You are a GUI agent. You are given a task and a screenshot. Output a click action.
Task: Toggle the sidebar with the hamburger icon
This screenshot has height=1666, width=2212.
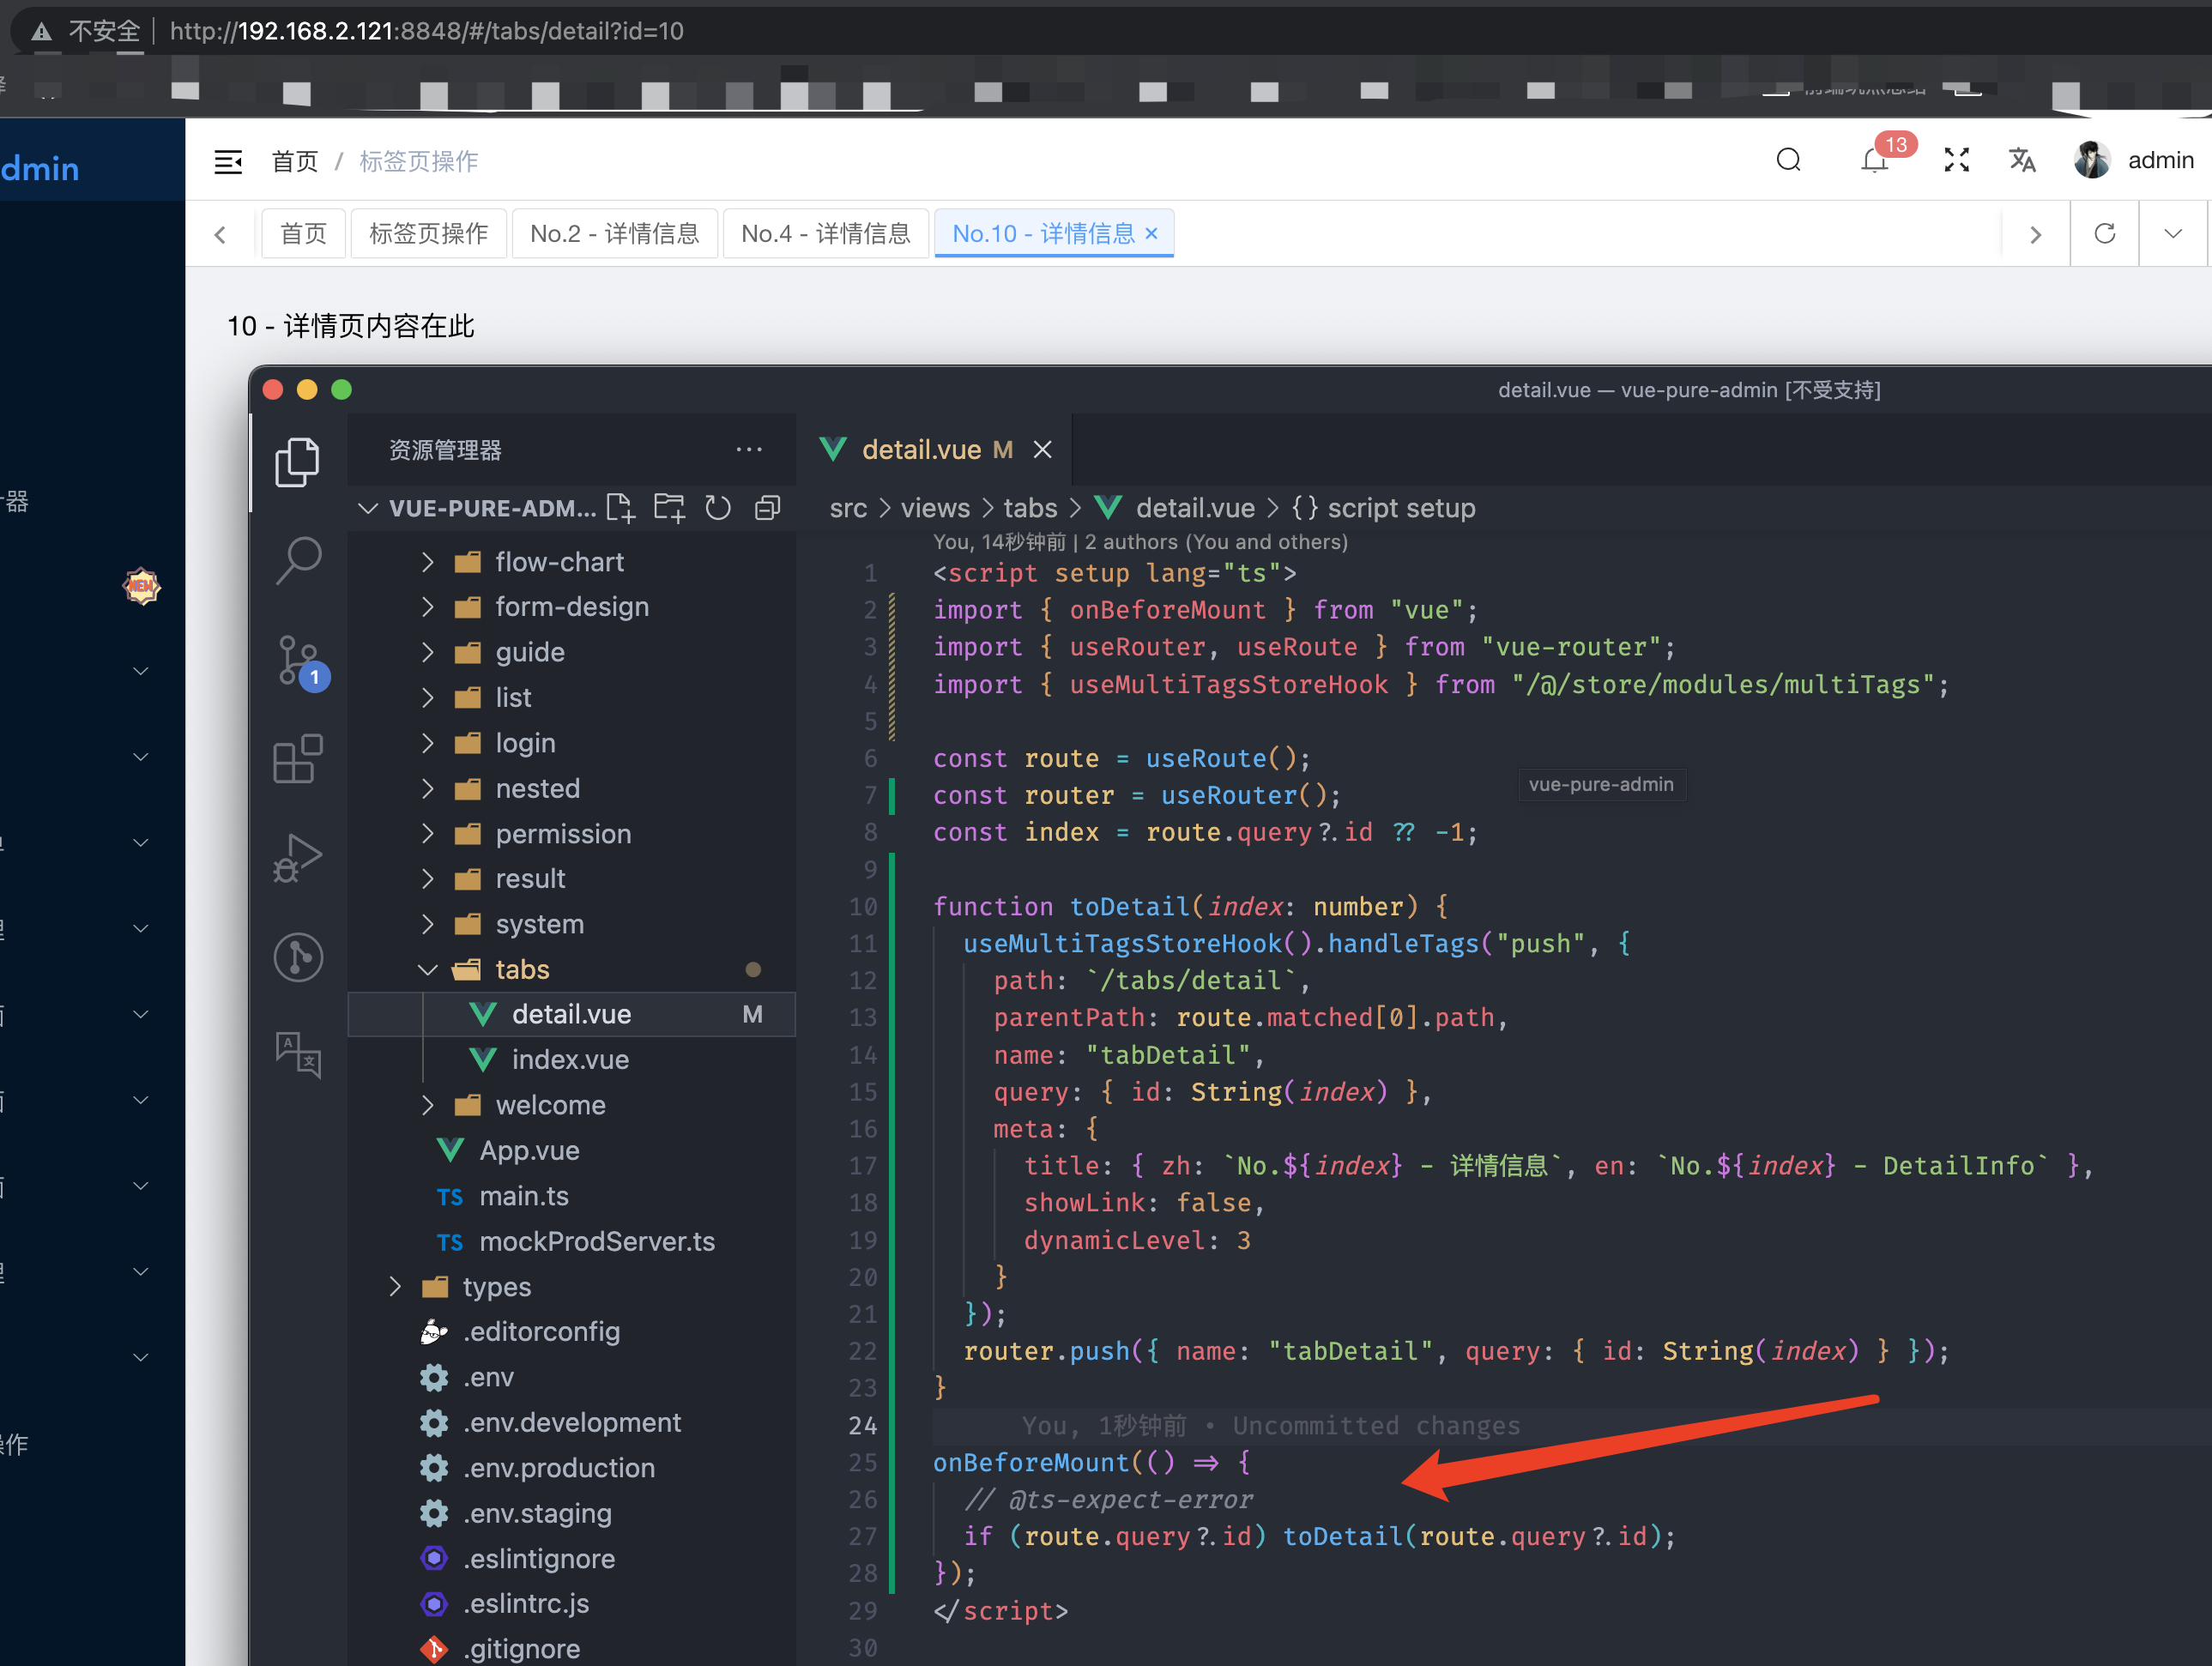pos(228,161)
